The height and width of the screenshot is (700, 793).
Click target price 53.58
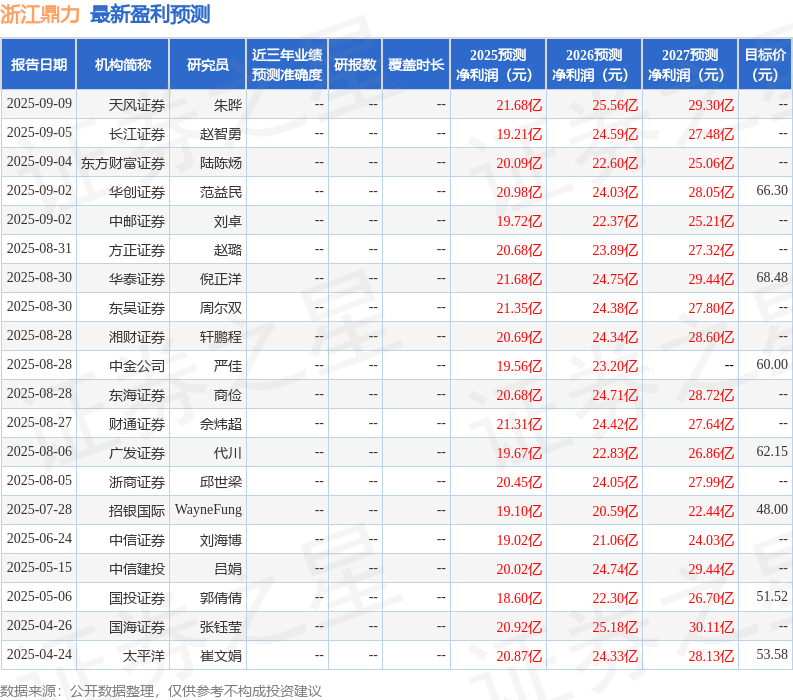(x=772, y=654)
